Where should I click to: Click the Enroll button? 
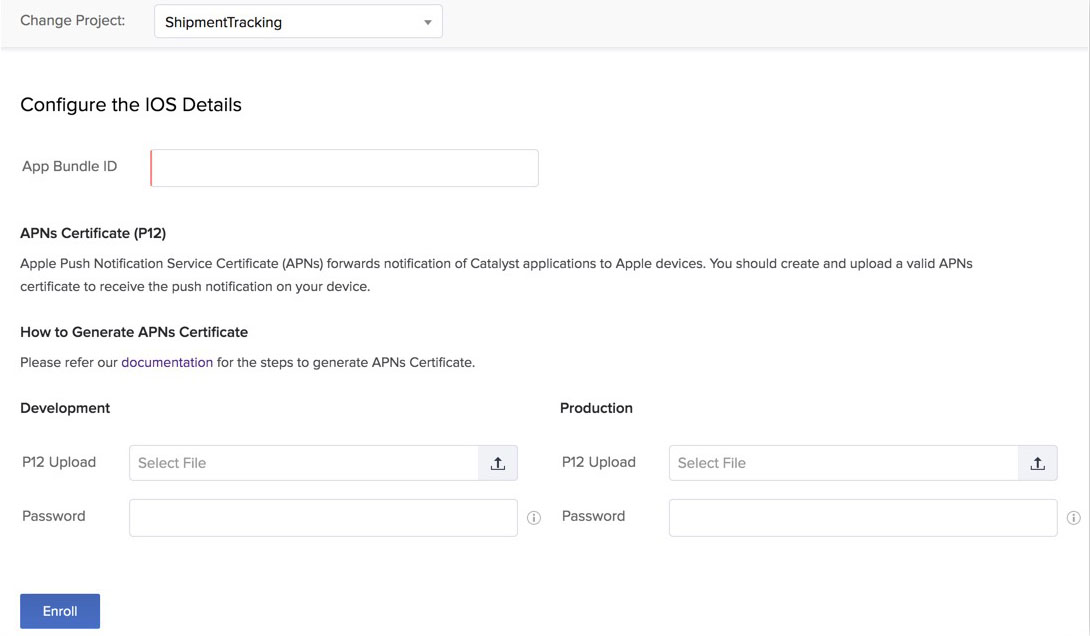59,610
